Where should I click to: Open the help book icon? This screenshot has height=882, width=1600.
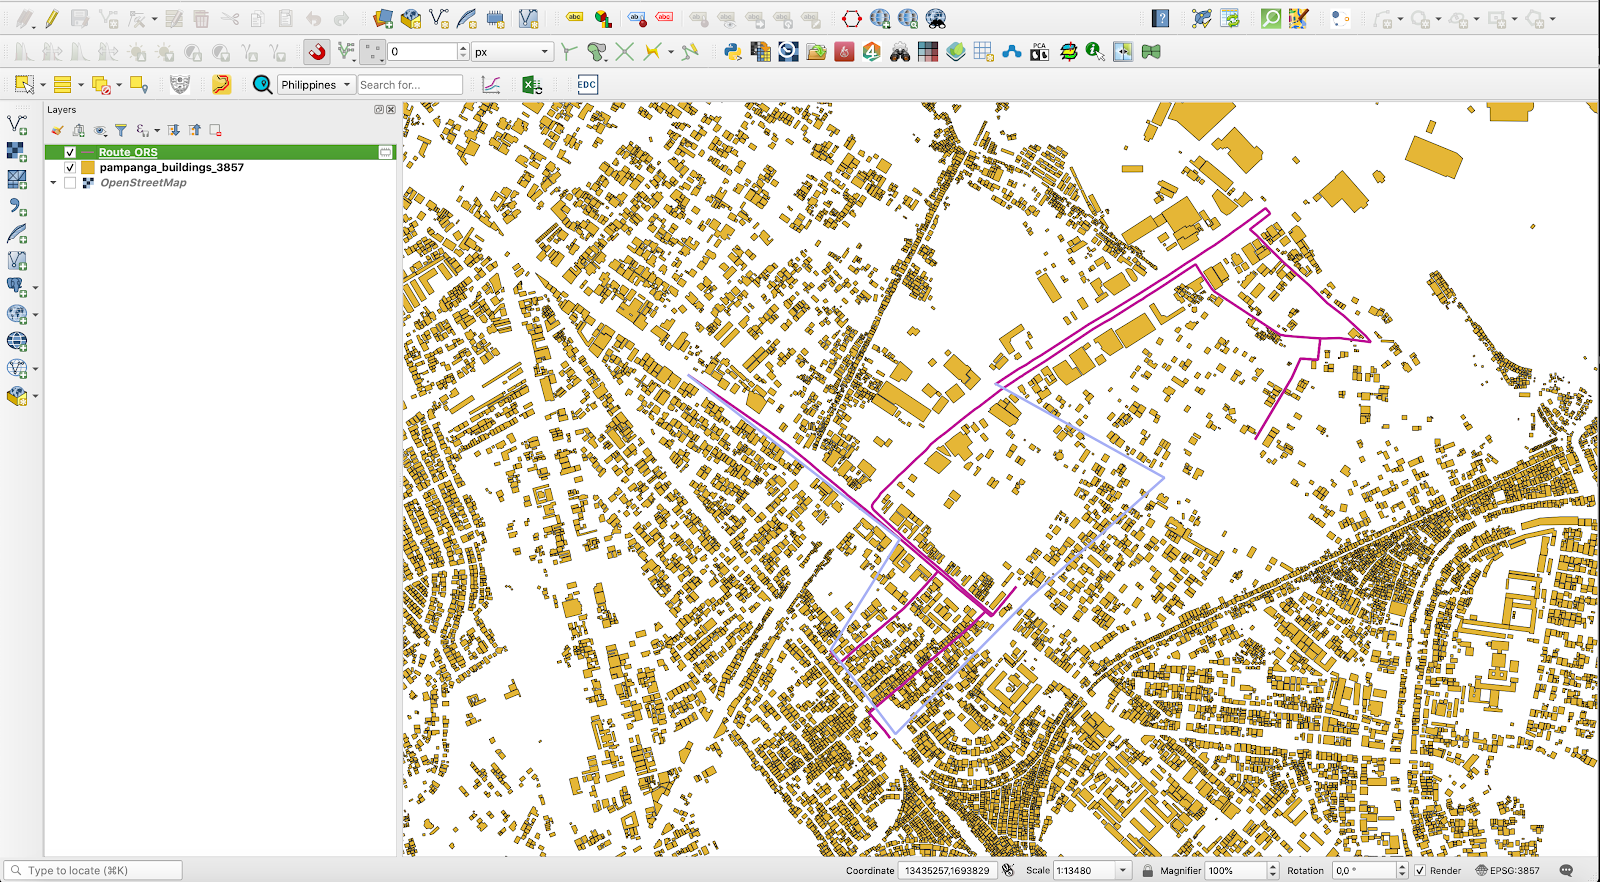pyautogui.click(x=1160, y=19)
